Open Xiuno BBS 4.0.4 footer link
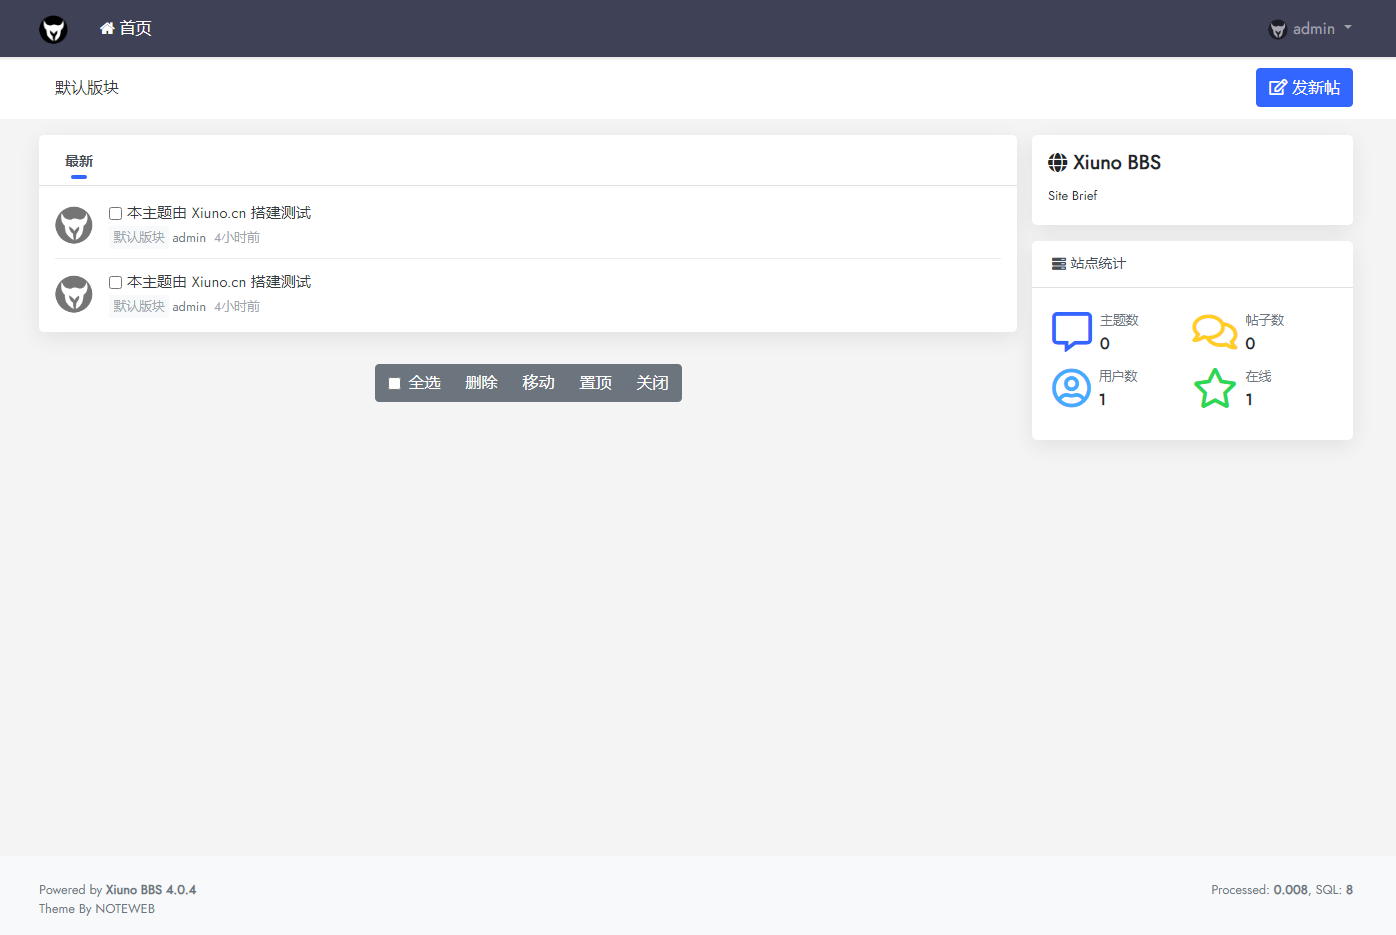The height and width of the screenshot is (935, 1396). 151,890
